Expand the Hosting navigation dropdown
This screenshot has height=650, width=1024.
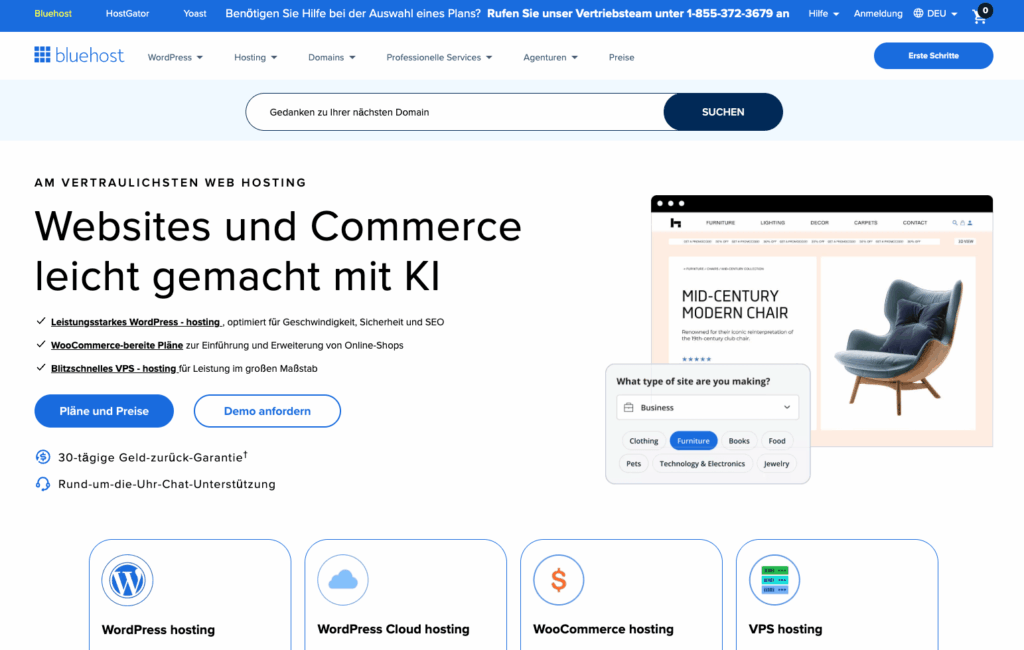pyautogui.click(x=256, y=57)
